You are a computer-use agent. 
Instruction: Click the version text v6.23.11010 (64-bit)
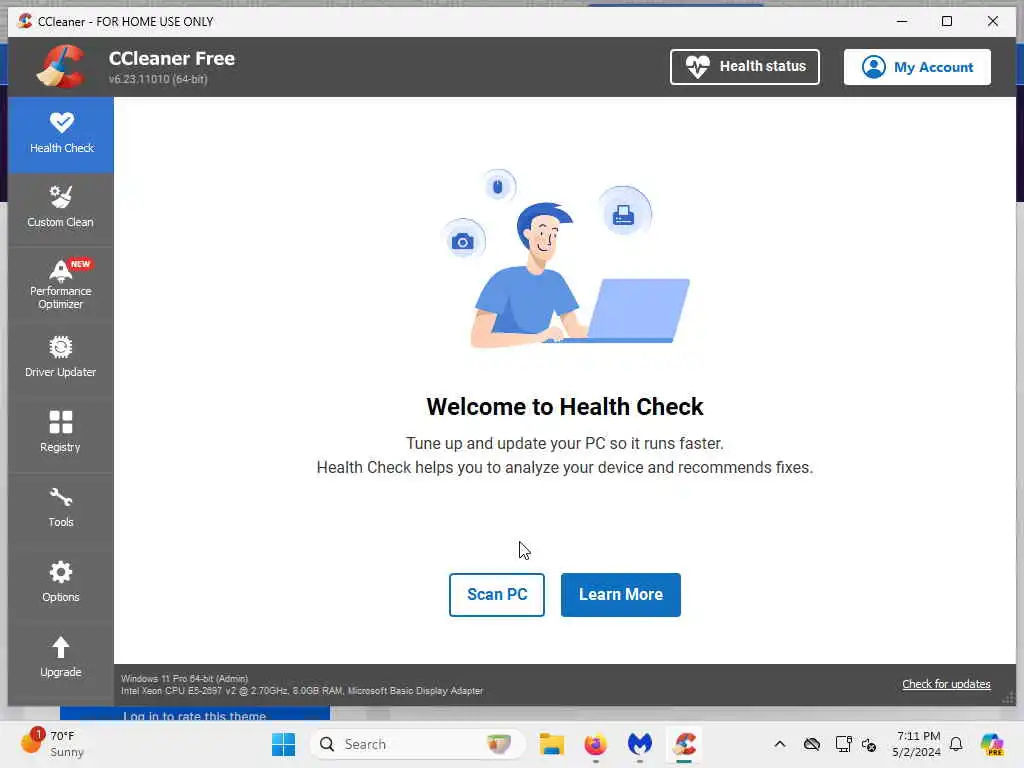tap(158, 79)
